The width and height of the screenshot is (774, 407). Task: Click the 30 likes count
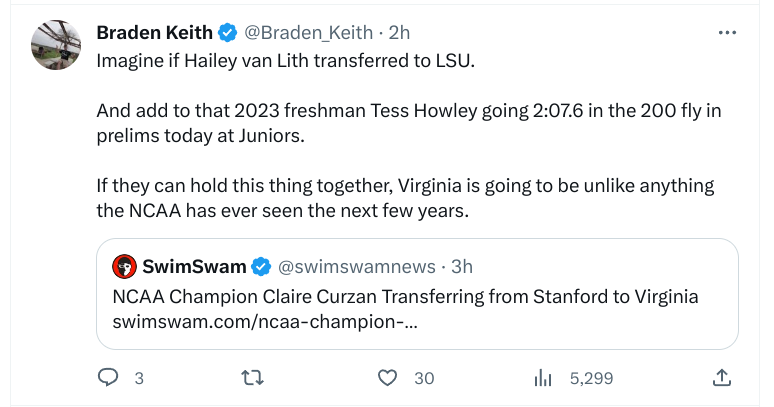coord(424,378)
